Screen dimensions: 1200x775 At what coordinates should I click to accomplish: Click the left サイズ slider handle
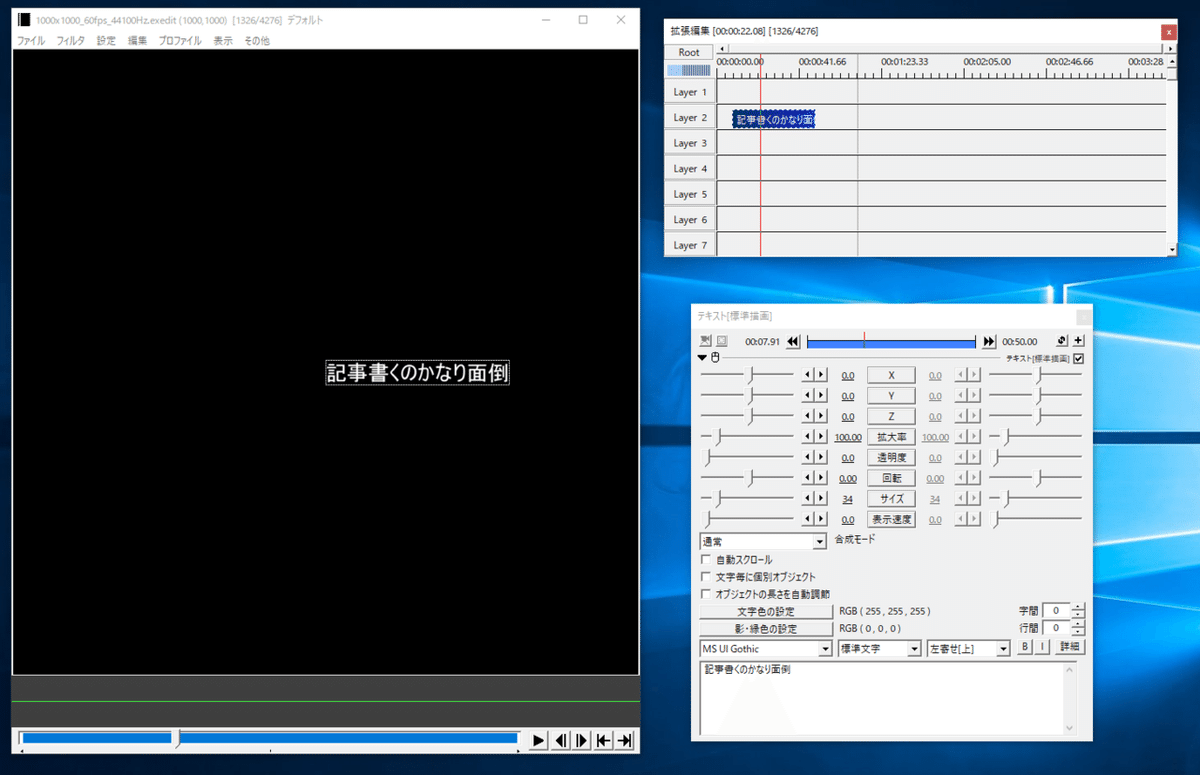716,498
